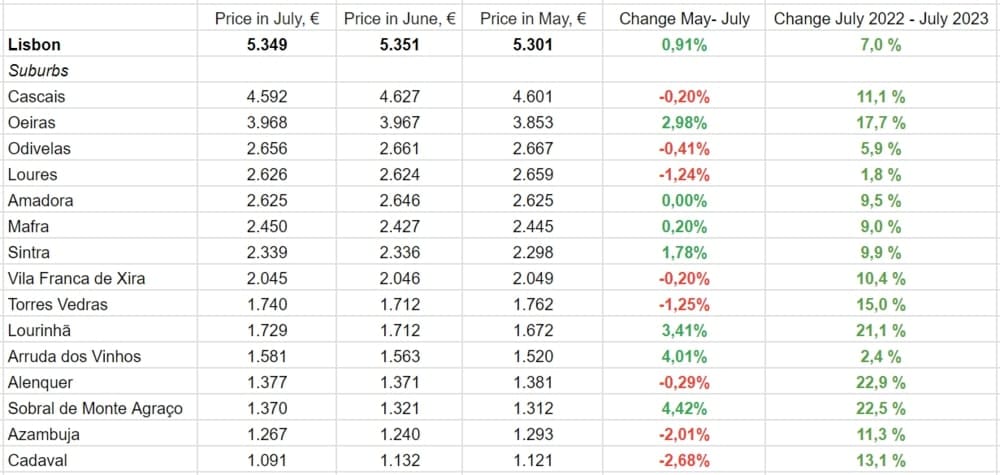Click Amadora June price 2.646

[400, 200]
